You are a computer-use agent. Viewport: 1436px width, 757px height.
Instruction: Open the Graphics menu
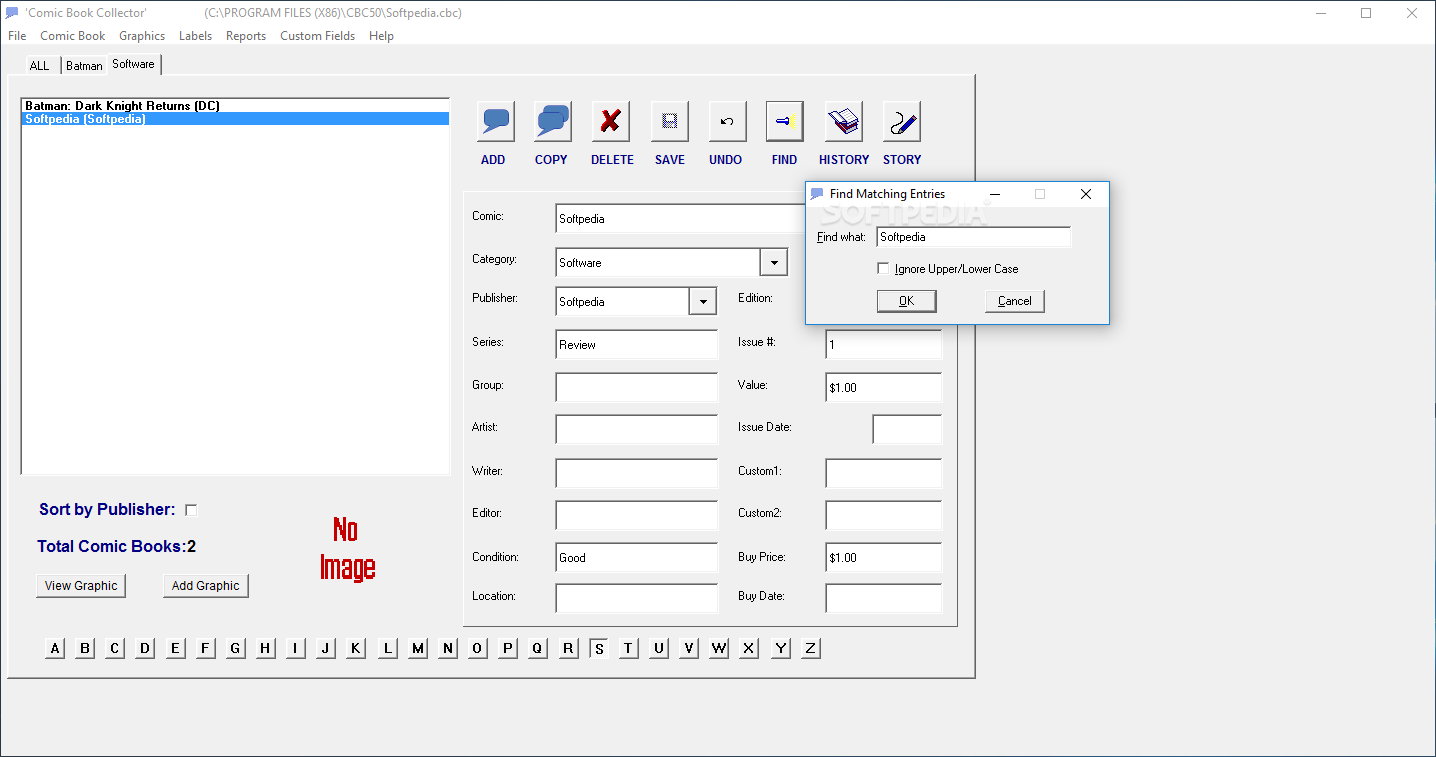(x=142, y=36)
